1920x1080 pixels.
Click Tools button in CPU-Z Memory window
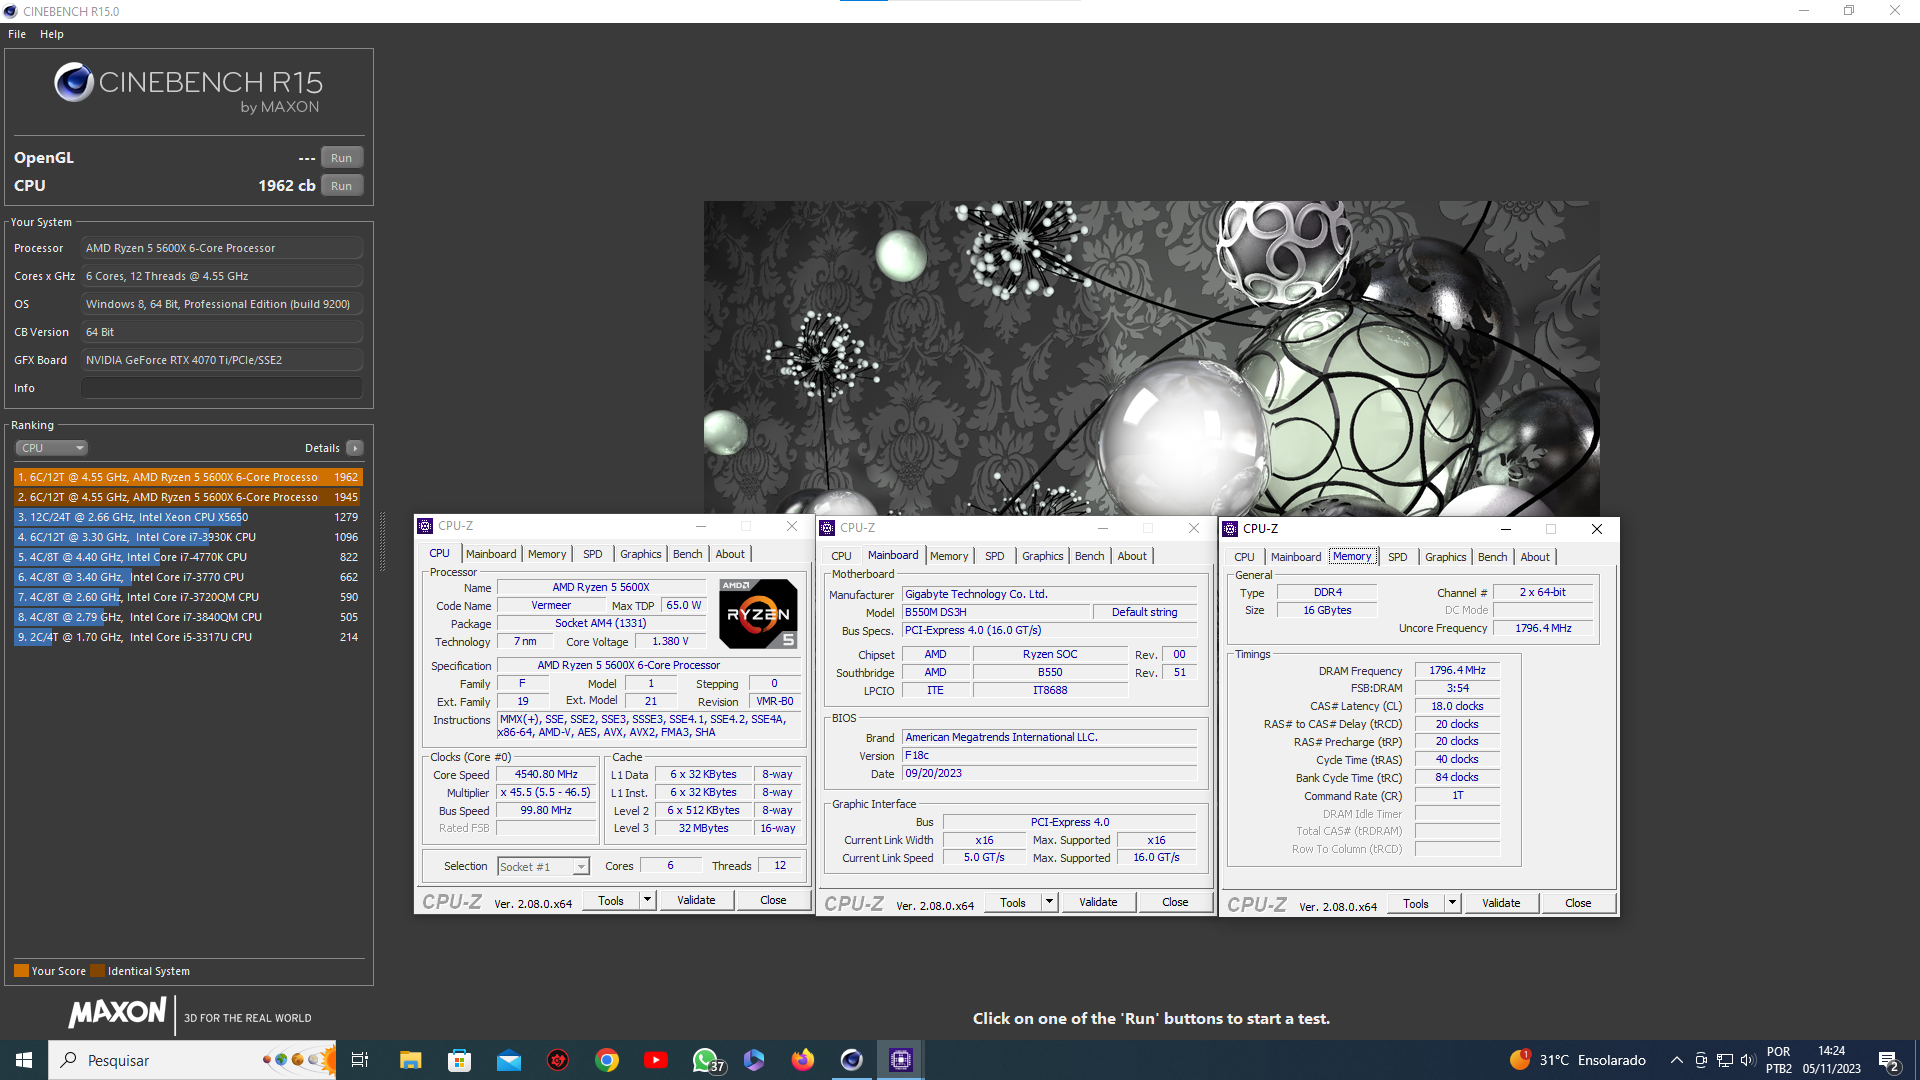1415,903
